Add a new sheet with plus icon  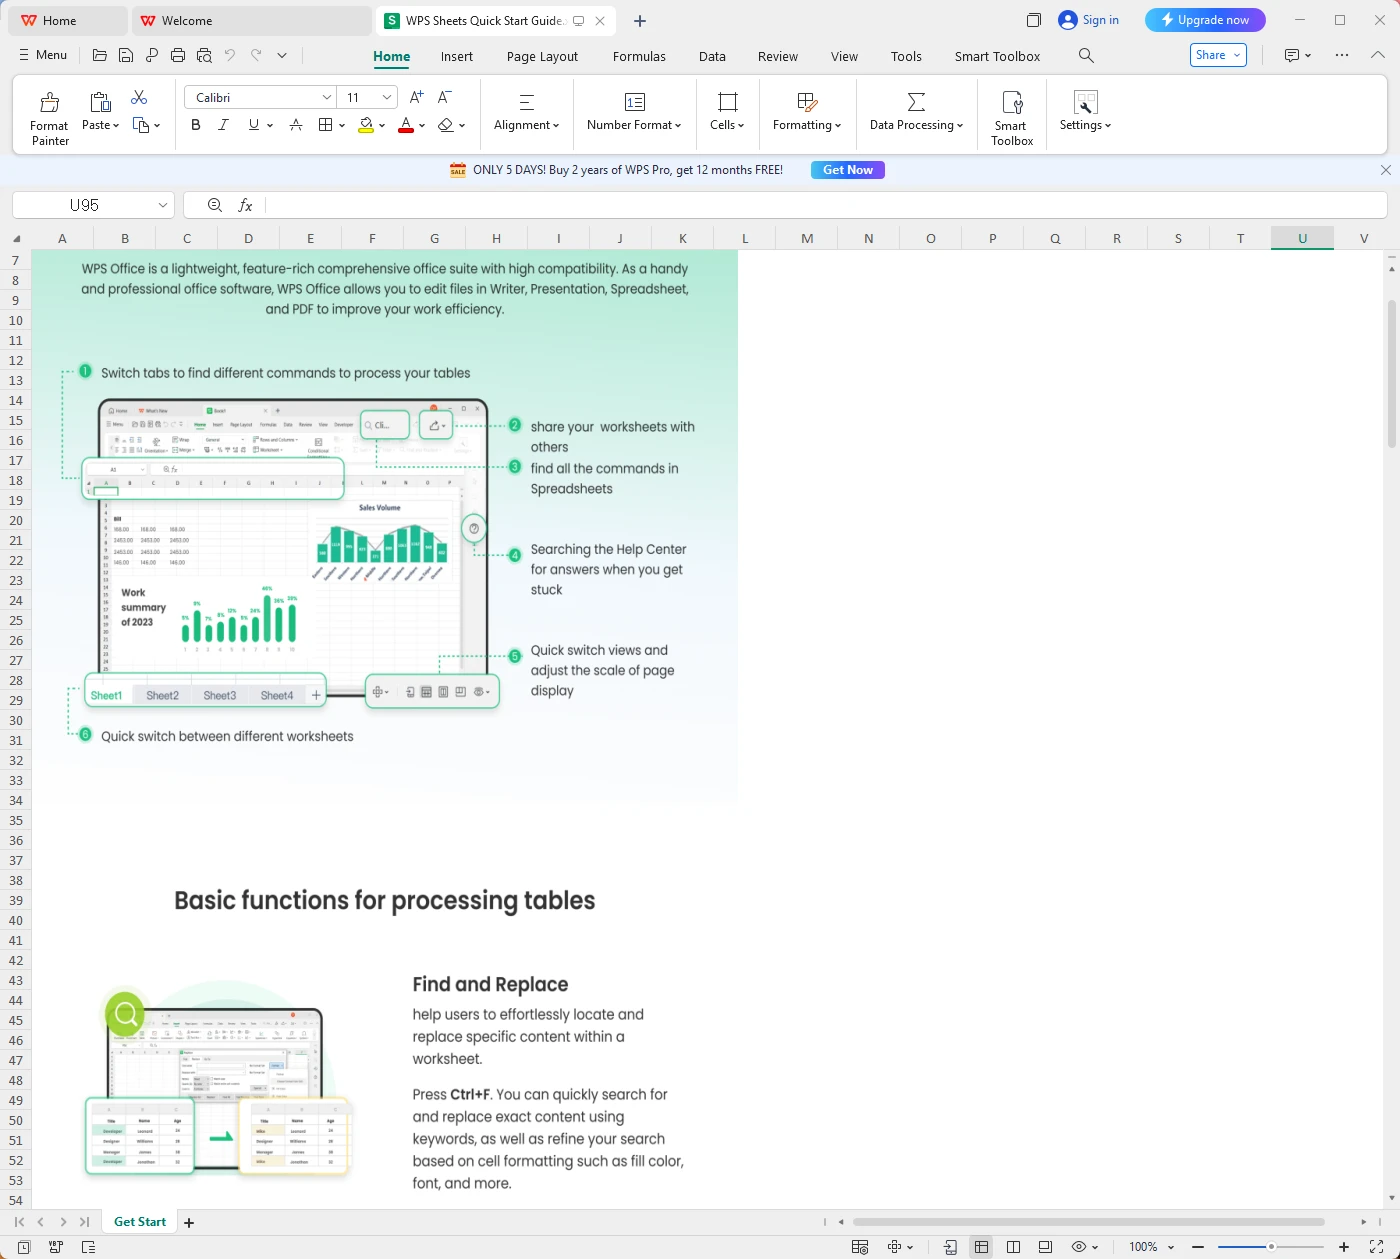189,1222
